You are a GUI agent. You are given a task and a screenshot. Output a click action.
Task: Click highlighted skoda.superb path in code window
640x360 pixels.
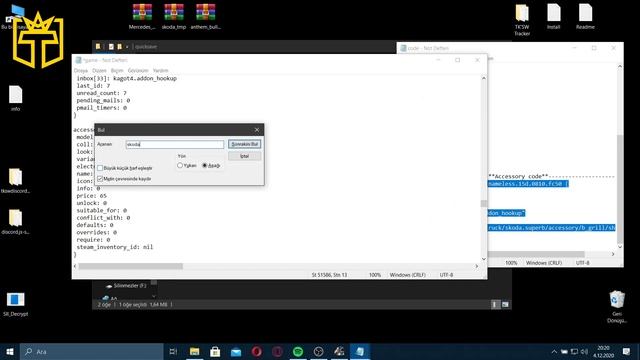552,228
